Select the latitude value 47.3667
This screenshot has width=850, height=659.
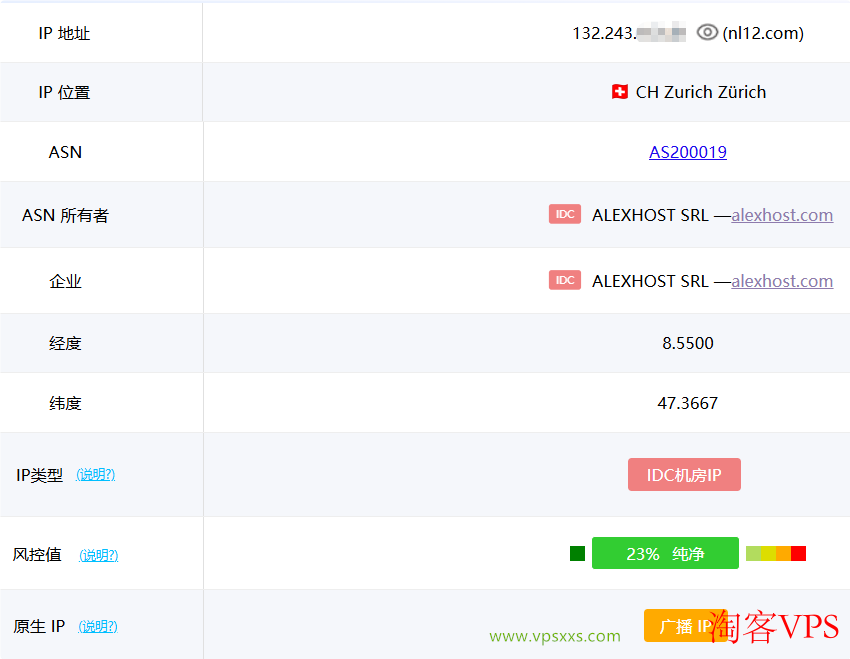[688, 403]
